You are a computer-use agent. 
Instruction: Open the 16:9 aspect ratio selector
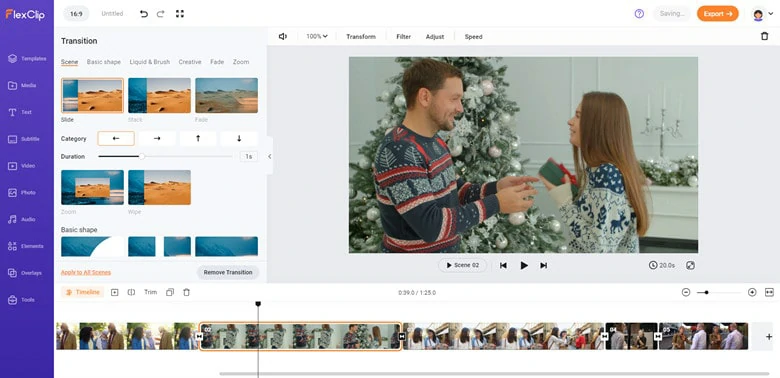[x=76, y=14]
